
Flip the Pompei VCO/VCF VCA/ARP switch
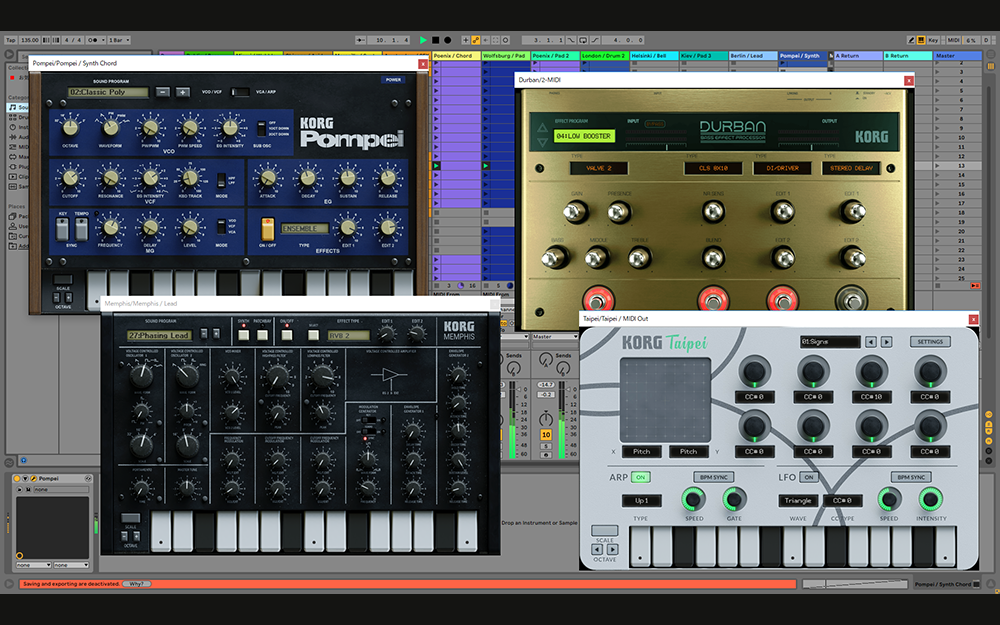(x=240, y=92)
